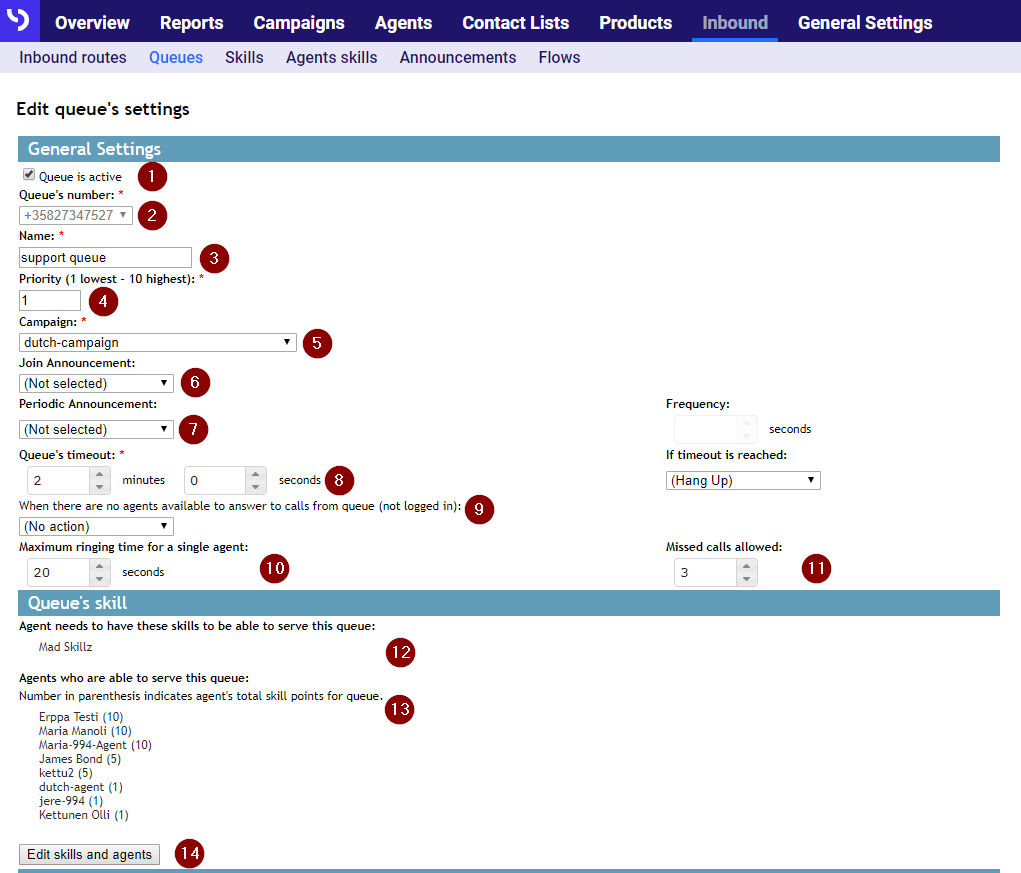Click the Frequency seconds field
Viewport: 1021px width, 873px height.
[706, 429]
